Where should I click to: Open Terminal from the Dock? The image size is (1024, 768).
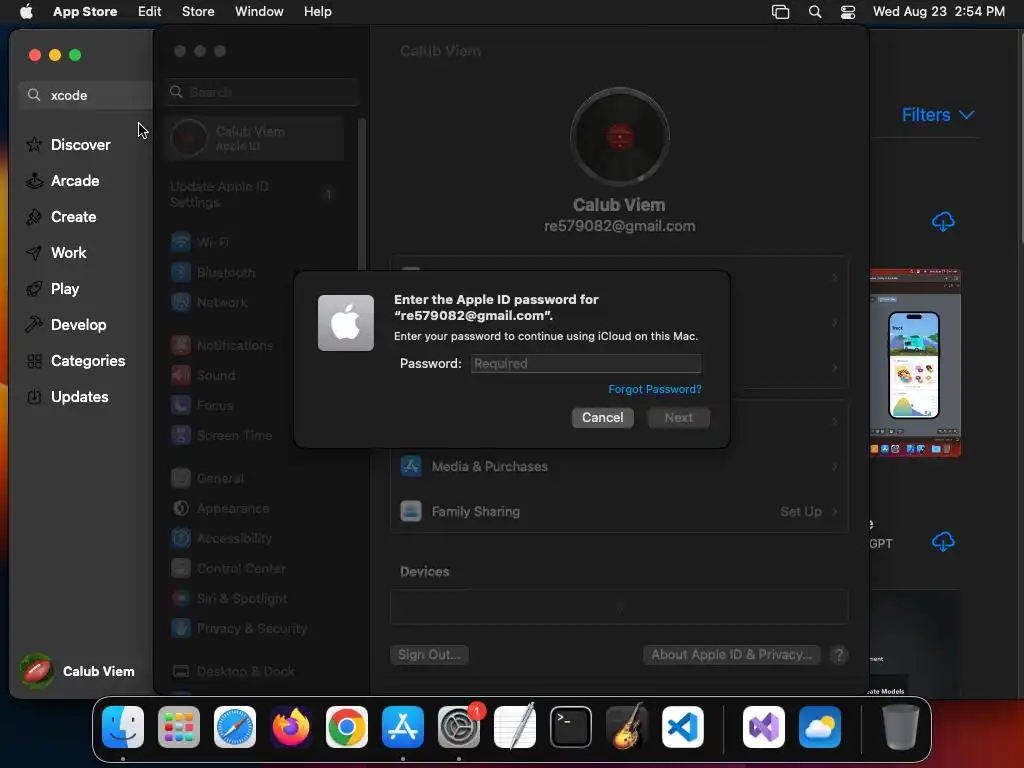(x=571, y=727)
